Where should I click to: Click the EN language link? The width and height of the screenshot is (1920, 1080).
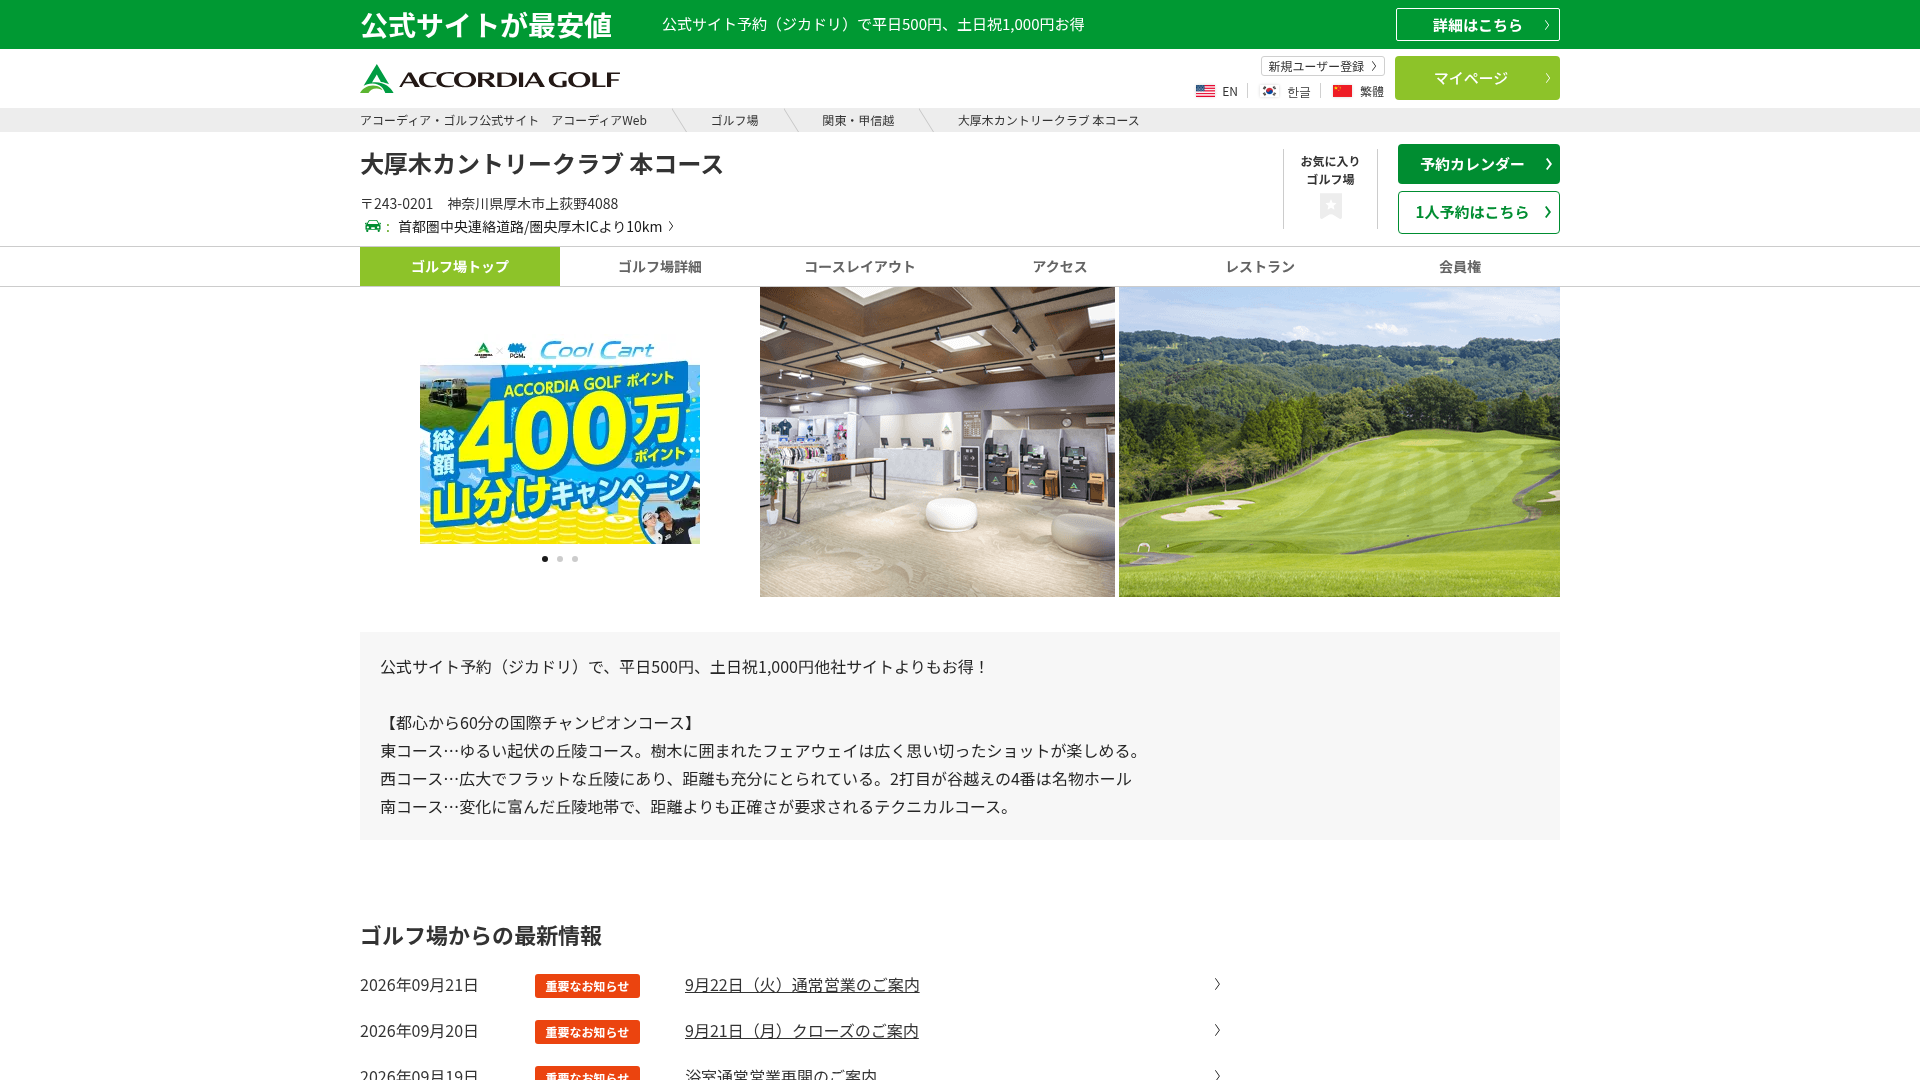1230,92
